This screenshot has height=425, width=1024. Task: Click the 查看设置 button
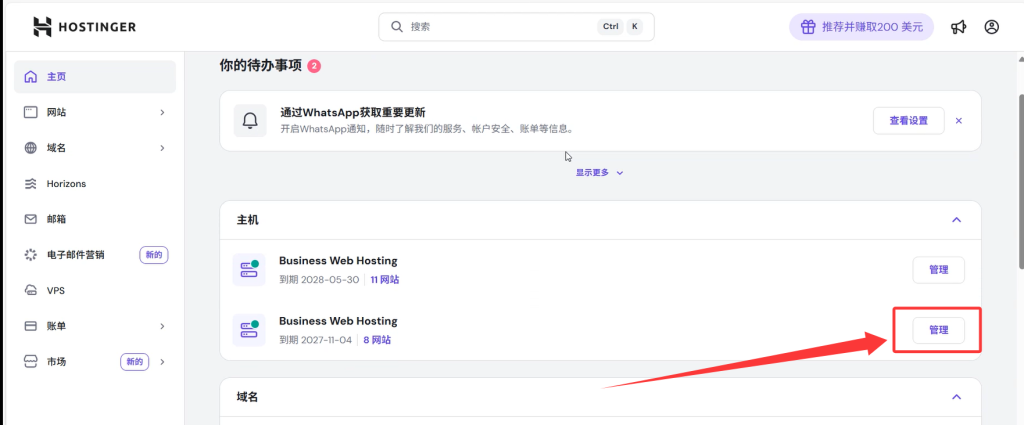[x=908, y=120]
